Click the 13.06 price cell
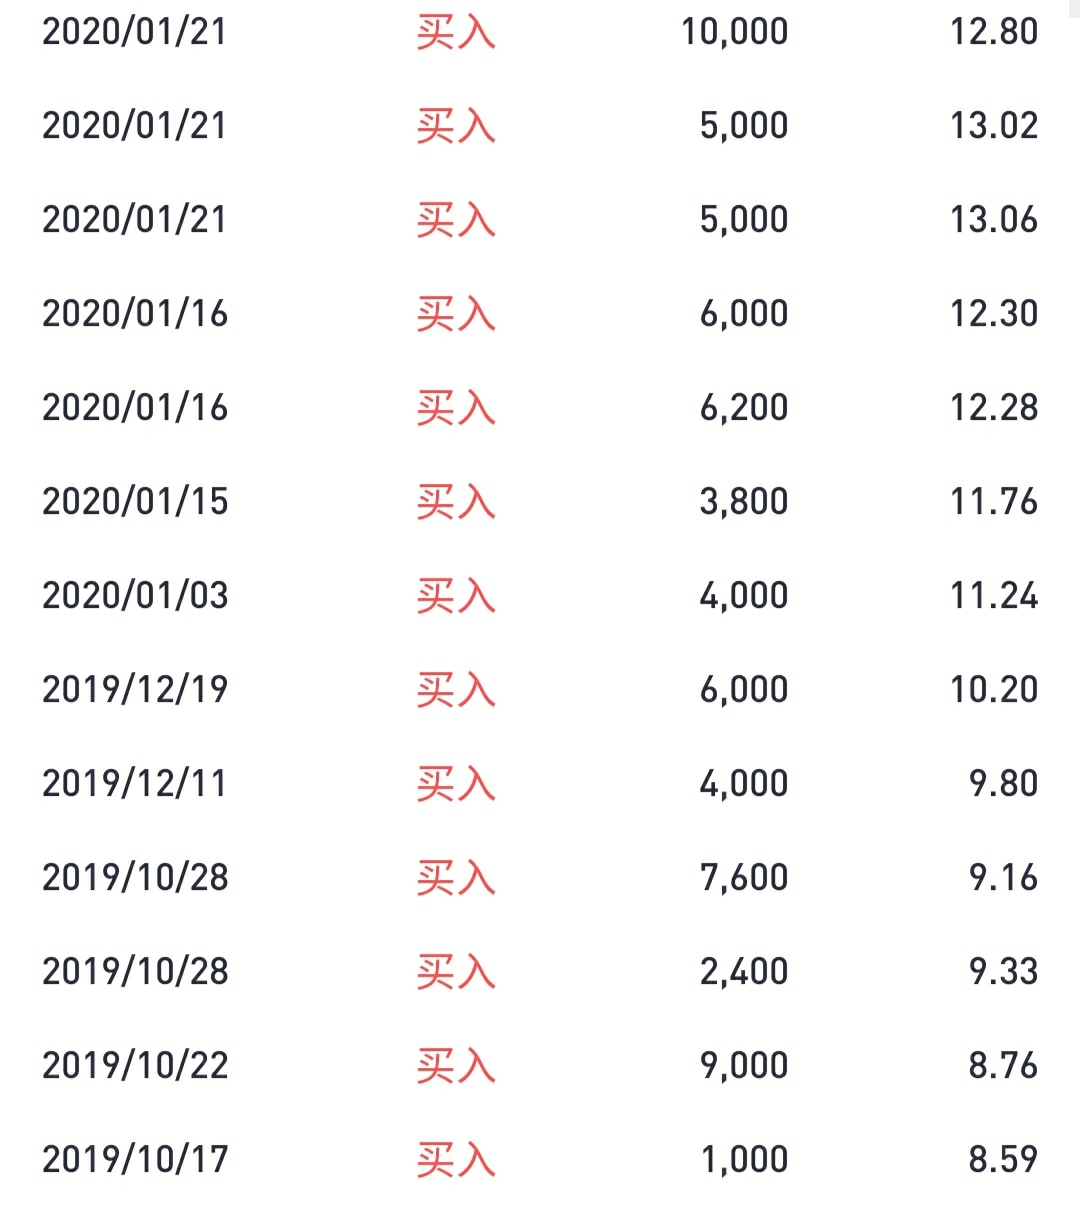Image resolution: width=1080 pixels, height=1216 pixels. [994, 220]
